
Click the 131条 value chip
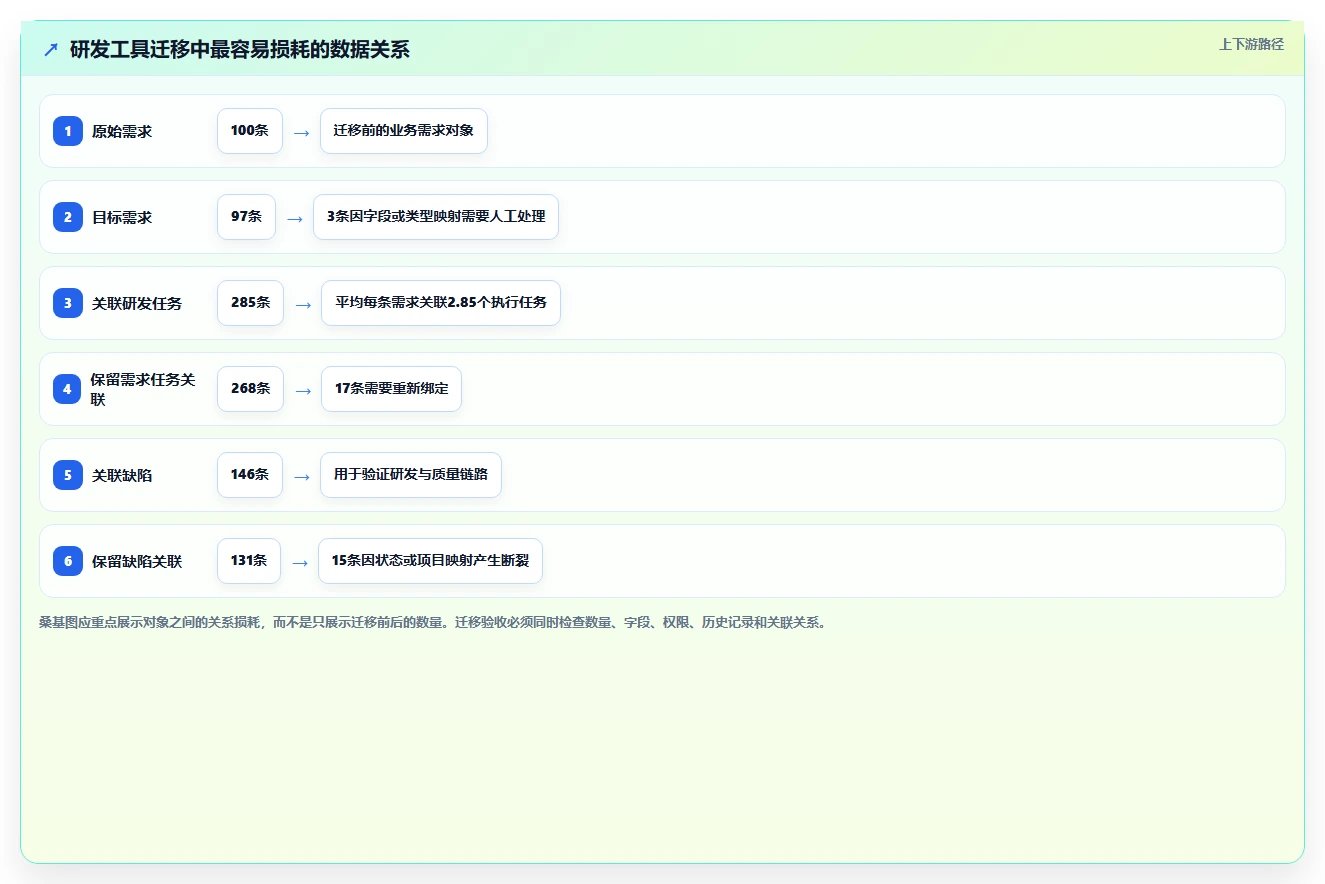tap(249, 561)
